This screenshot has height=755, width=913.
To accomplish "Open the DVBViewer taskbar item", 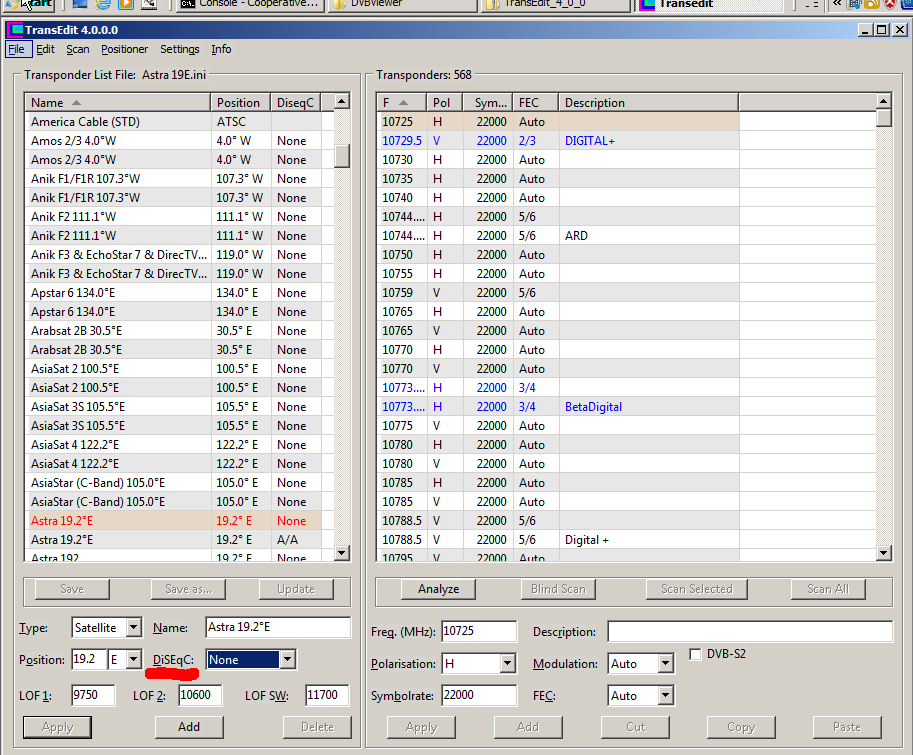I will (404, 5).
